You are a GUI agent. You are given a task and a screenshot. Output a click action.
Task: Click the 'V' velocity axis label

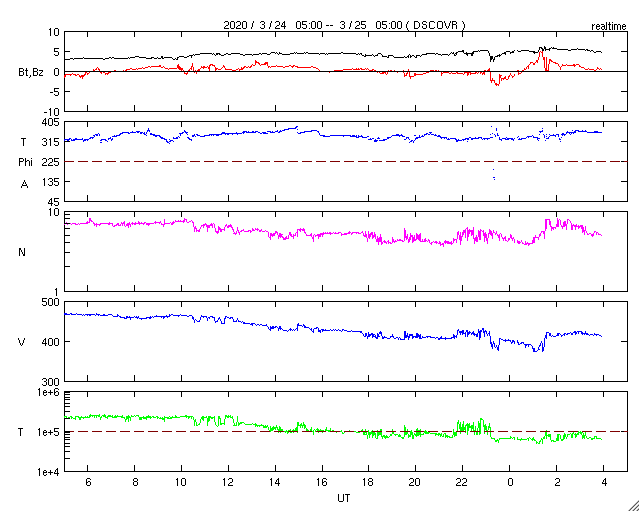point(22,342)
